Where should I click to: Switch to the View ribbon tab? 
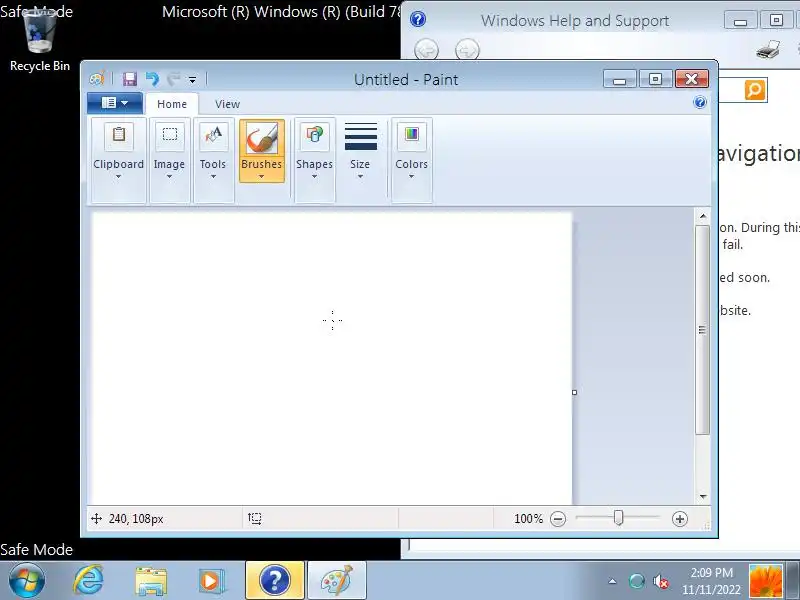tap(227, 104)
